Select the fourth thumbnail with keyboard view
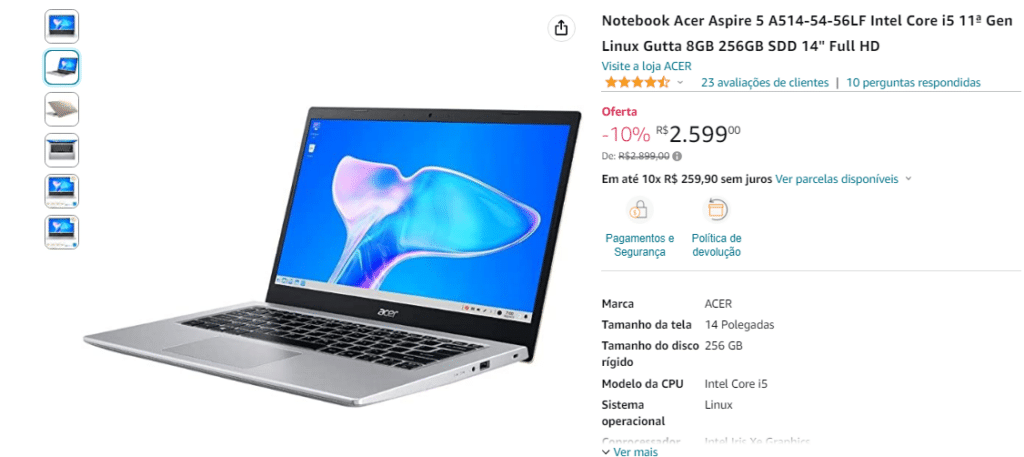The image size is (1024, 457). [x=62, y=150]
